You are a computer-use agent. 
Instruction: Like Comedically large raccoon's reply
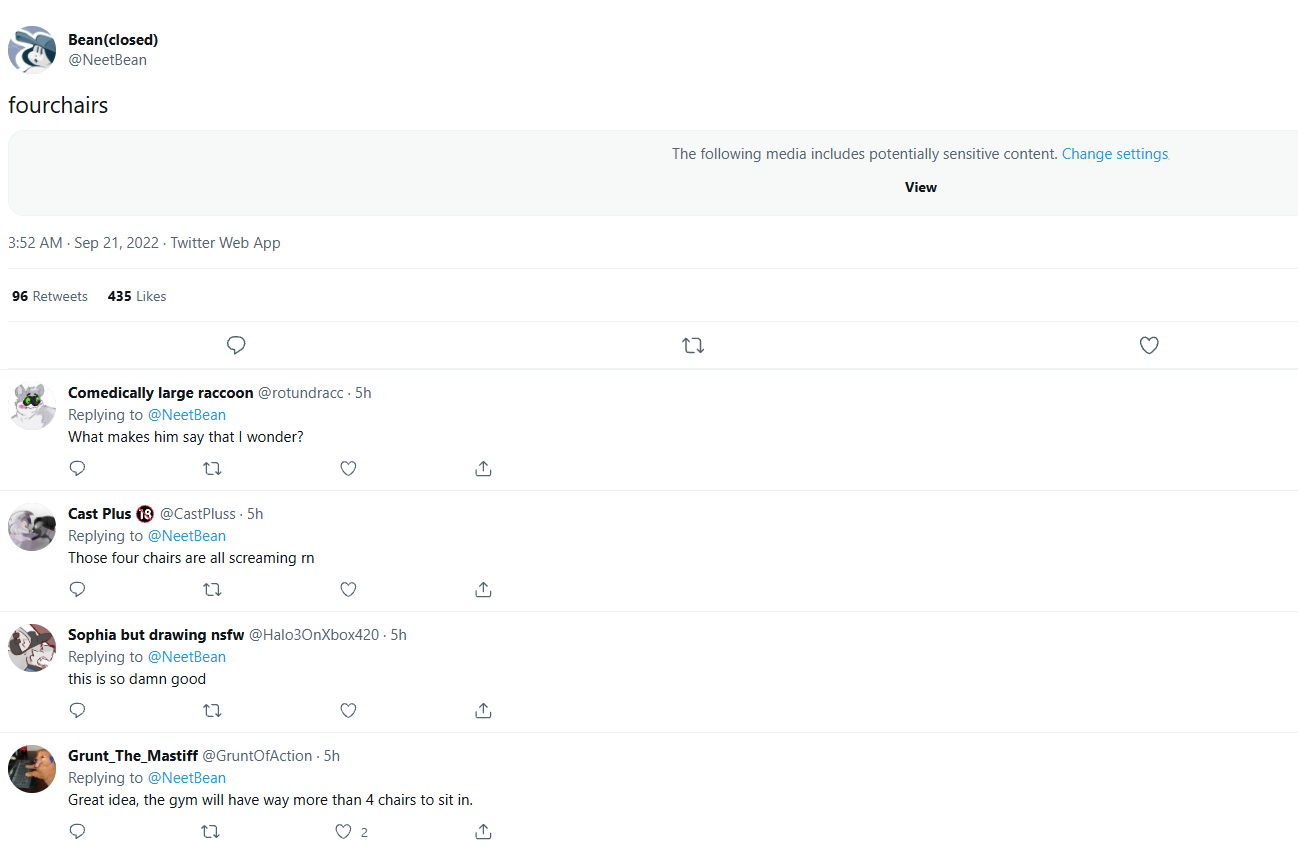click(x=348, y=468)
